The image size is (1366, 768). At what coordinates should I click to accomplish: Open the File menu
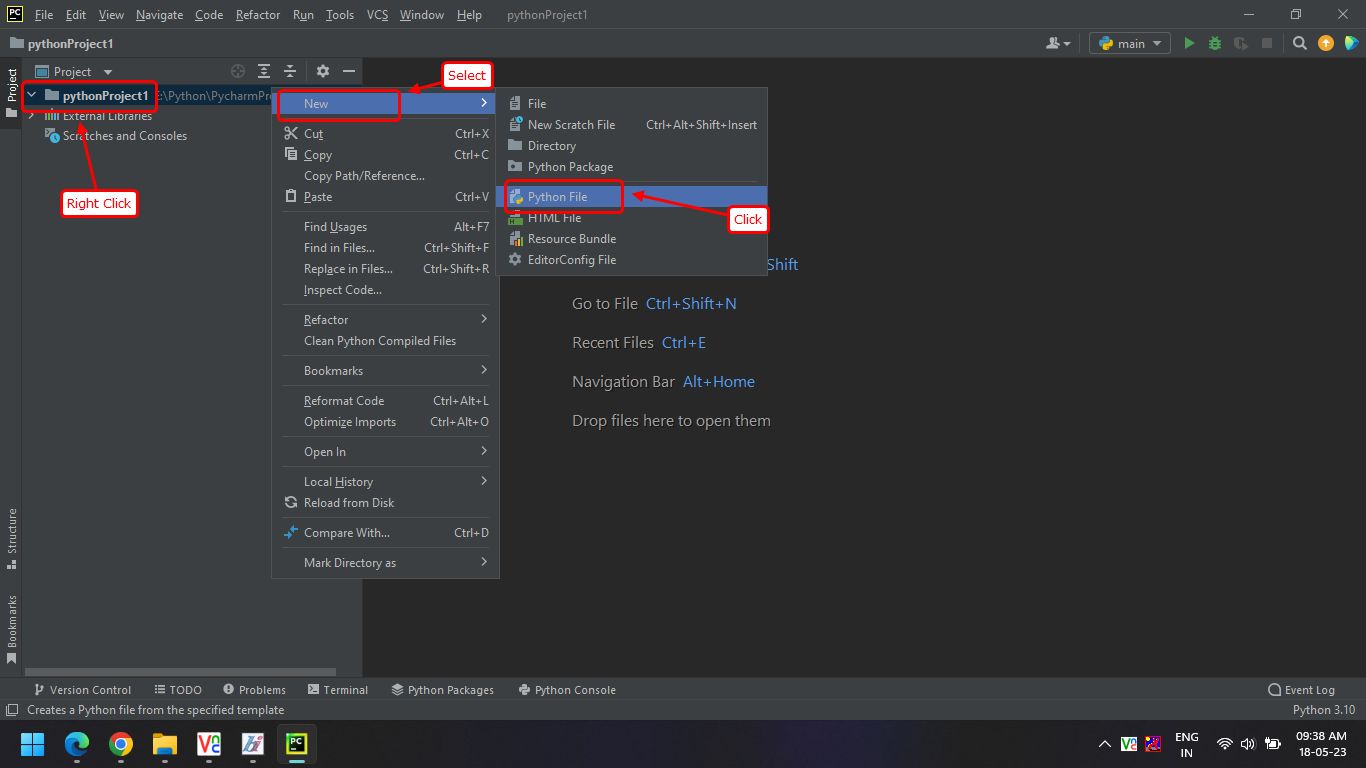click(44, 15)
